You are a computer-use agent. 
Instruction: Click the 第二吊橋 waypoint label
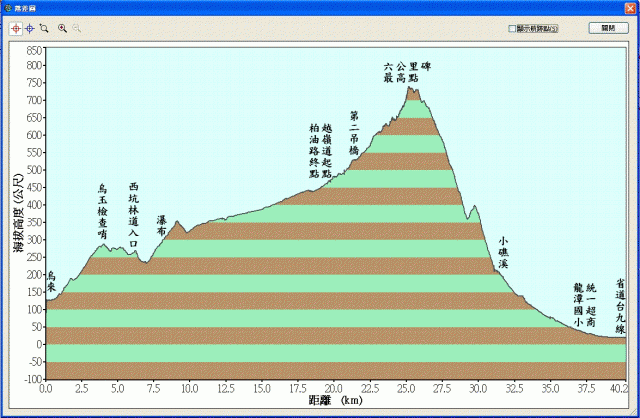click(354, 133)
